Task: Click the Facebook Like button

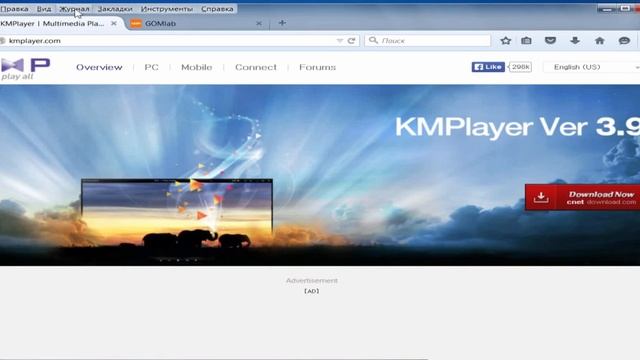Action: [x=488, y=67]
